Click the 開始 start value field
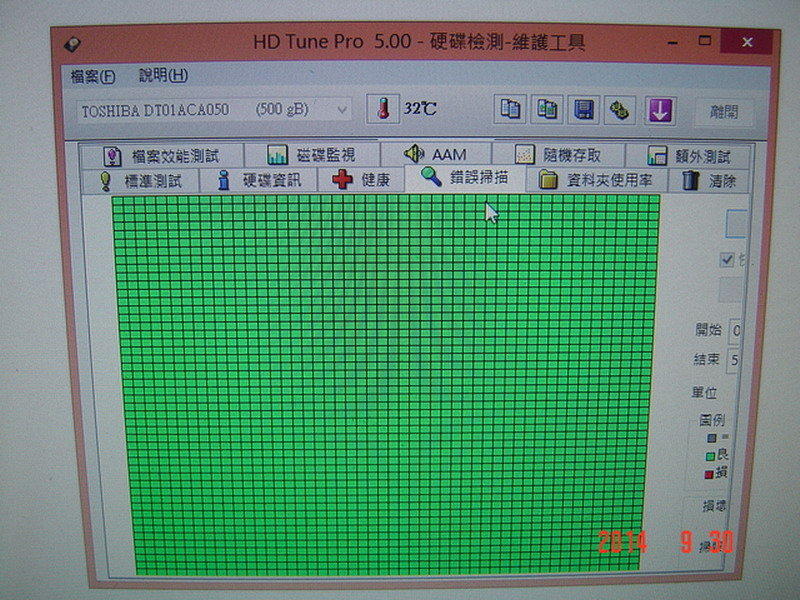This screenshot has width=800, height=600. pos(735,331)
